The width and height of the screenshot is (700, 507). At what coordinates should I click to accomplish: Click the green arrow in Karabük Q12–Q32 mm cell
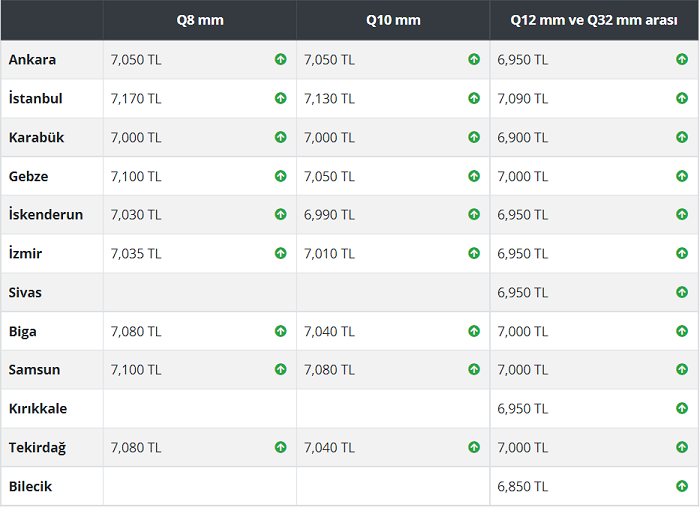682,137
